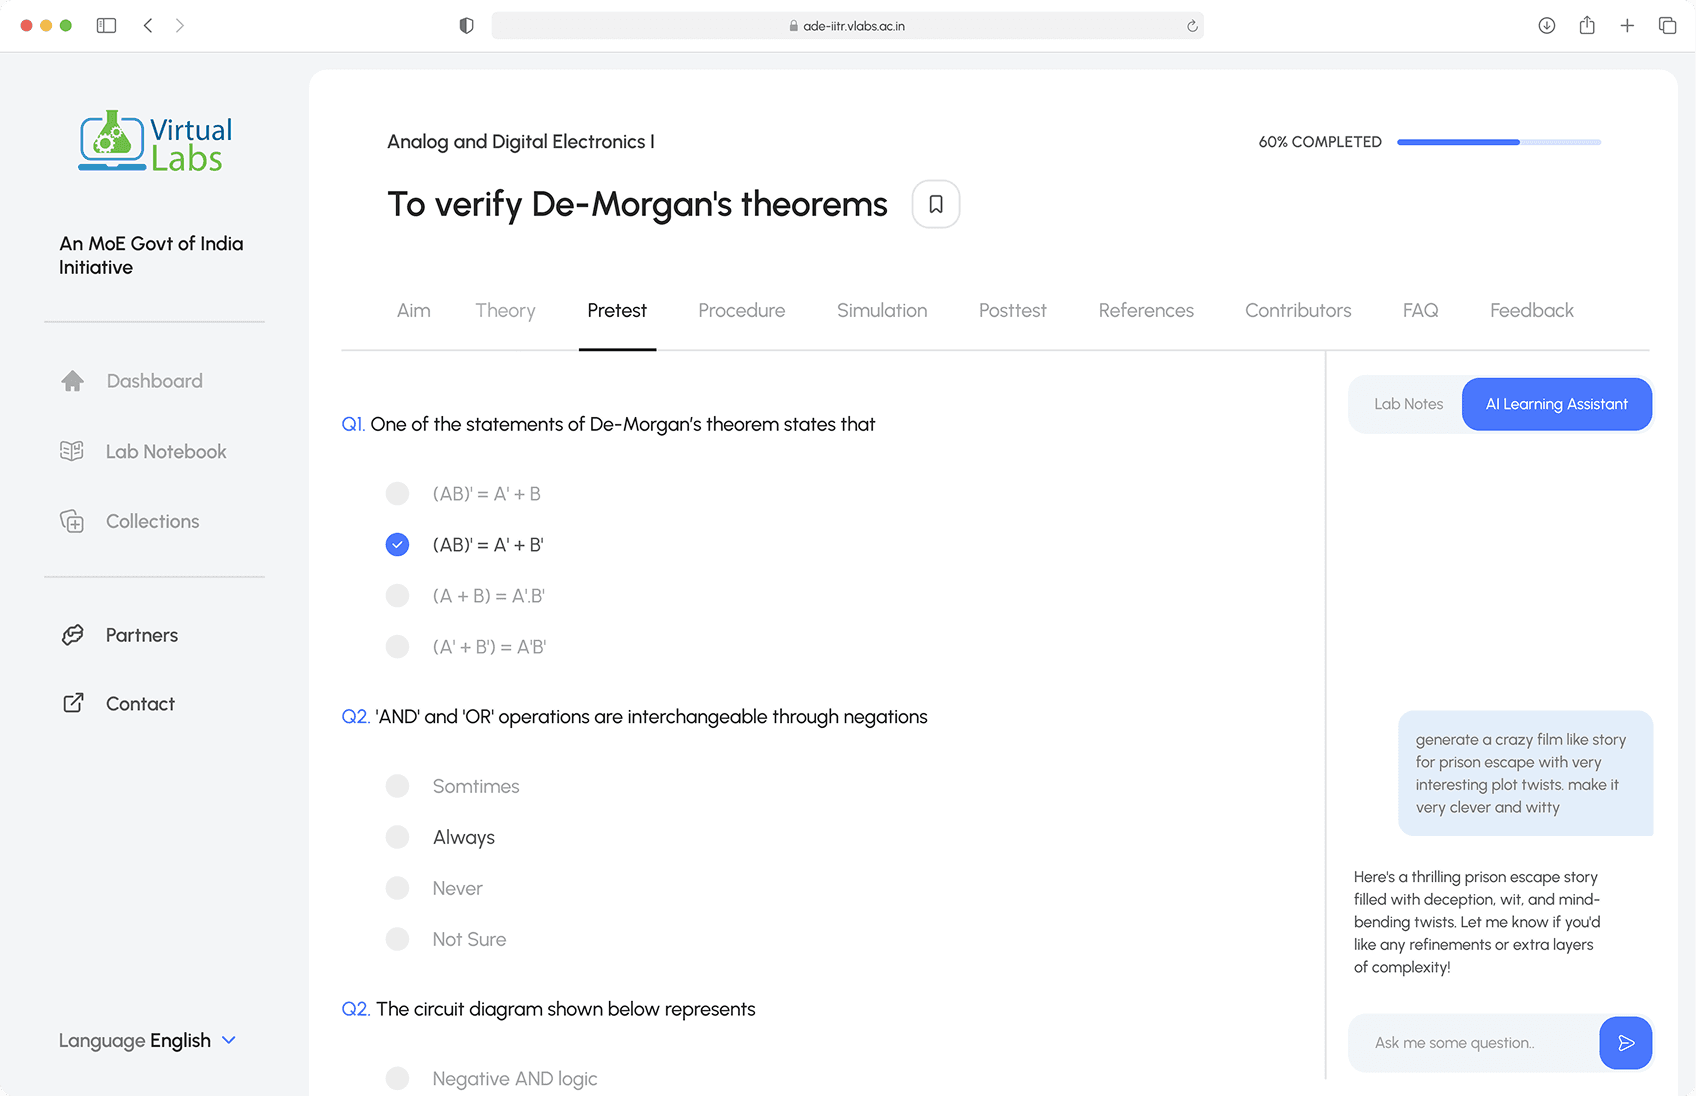The height and width of the screenshot is (1096, 1696).
Task: Toggle the browser sidebar icon
Action: pyautogui.click(x=106, y=26)
